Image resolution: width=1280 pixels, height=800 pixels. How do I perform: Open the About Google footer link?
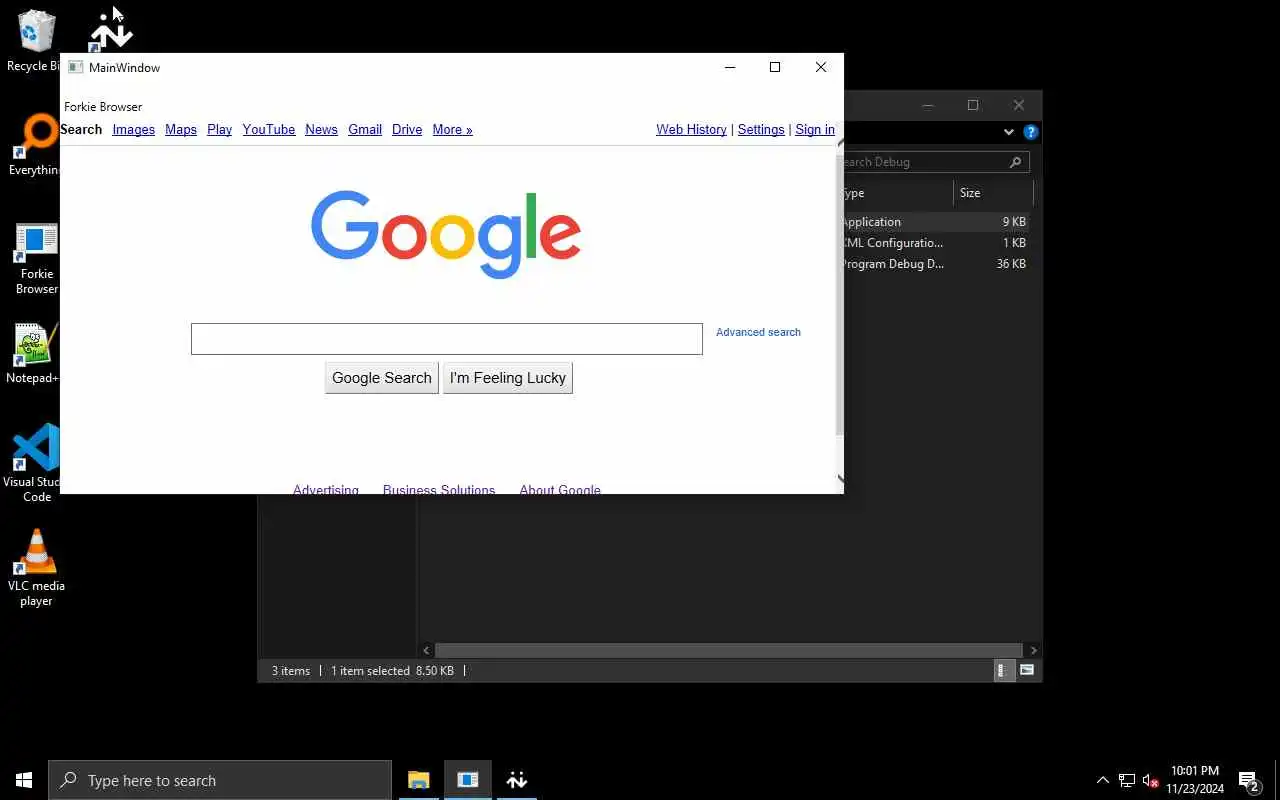(x=560, y=489)
